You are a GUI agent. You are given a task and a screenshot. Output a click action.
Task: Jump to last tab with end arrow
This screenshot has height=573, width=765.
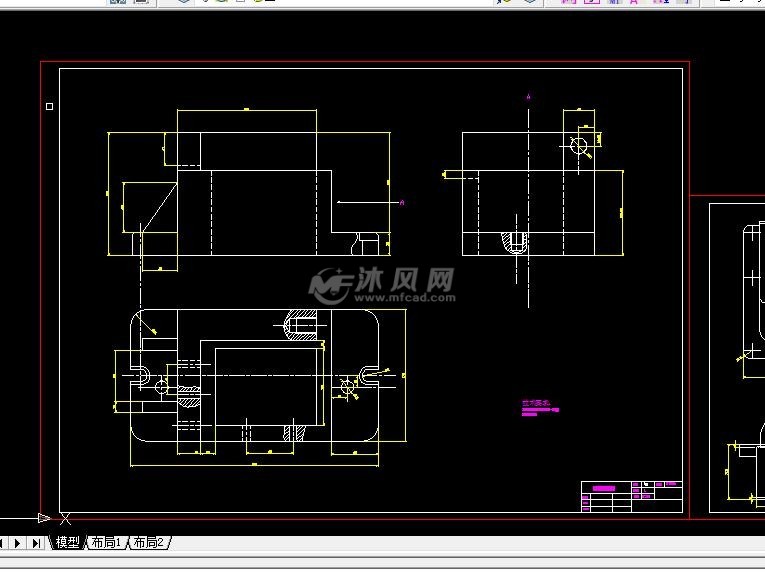(36, 543)
